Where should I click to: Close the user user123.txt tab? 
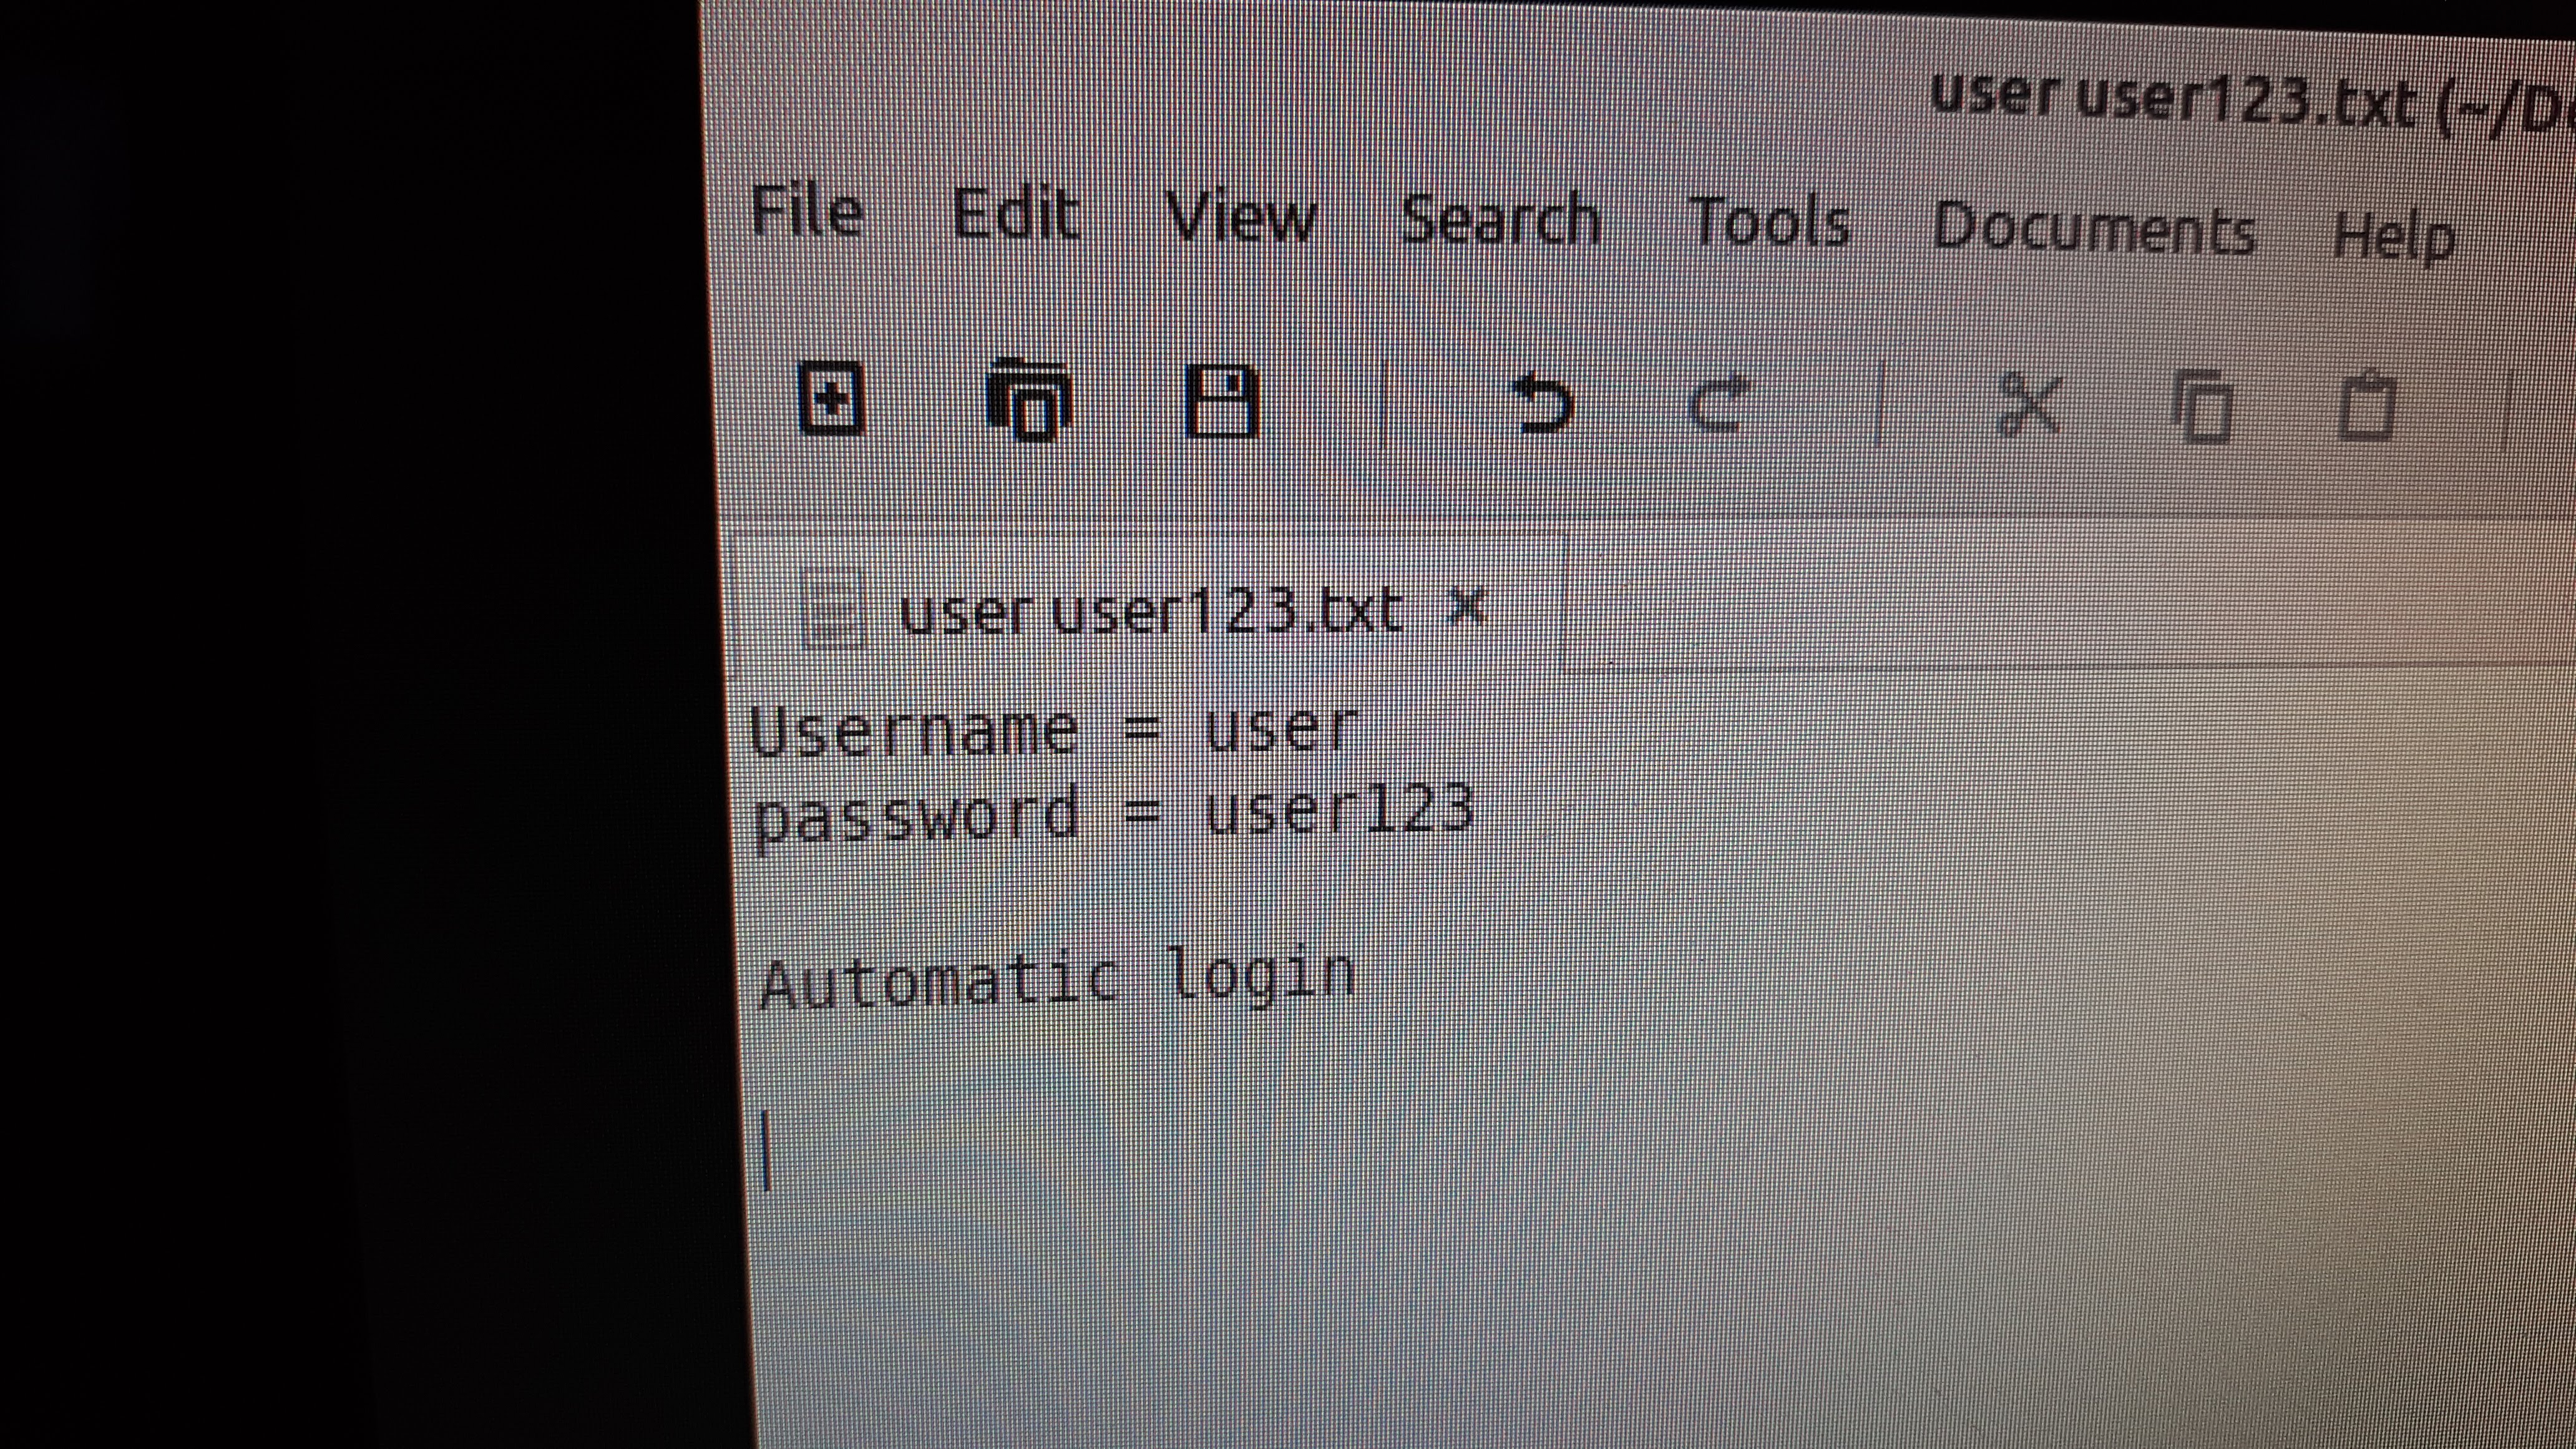(x=1467, y=607)
